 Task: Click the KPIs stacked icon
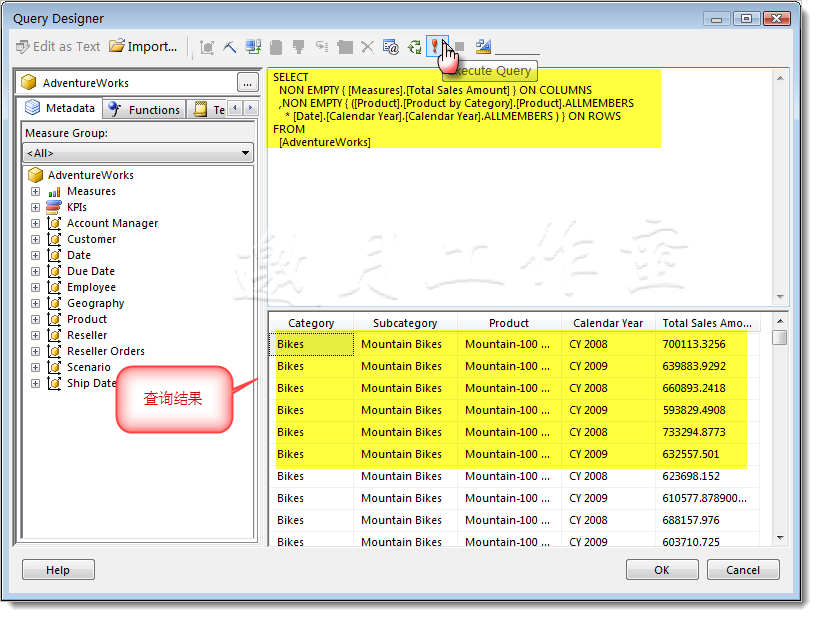pos(54,207)
